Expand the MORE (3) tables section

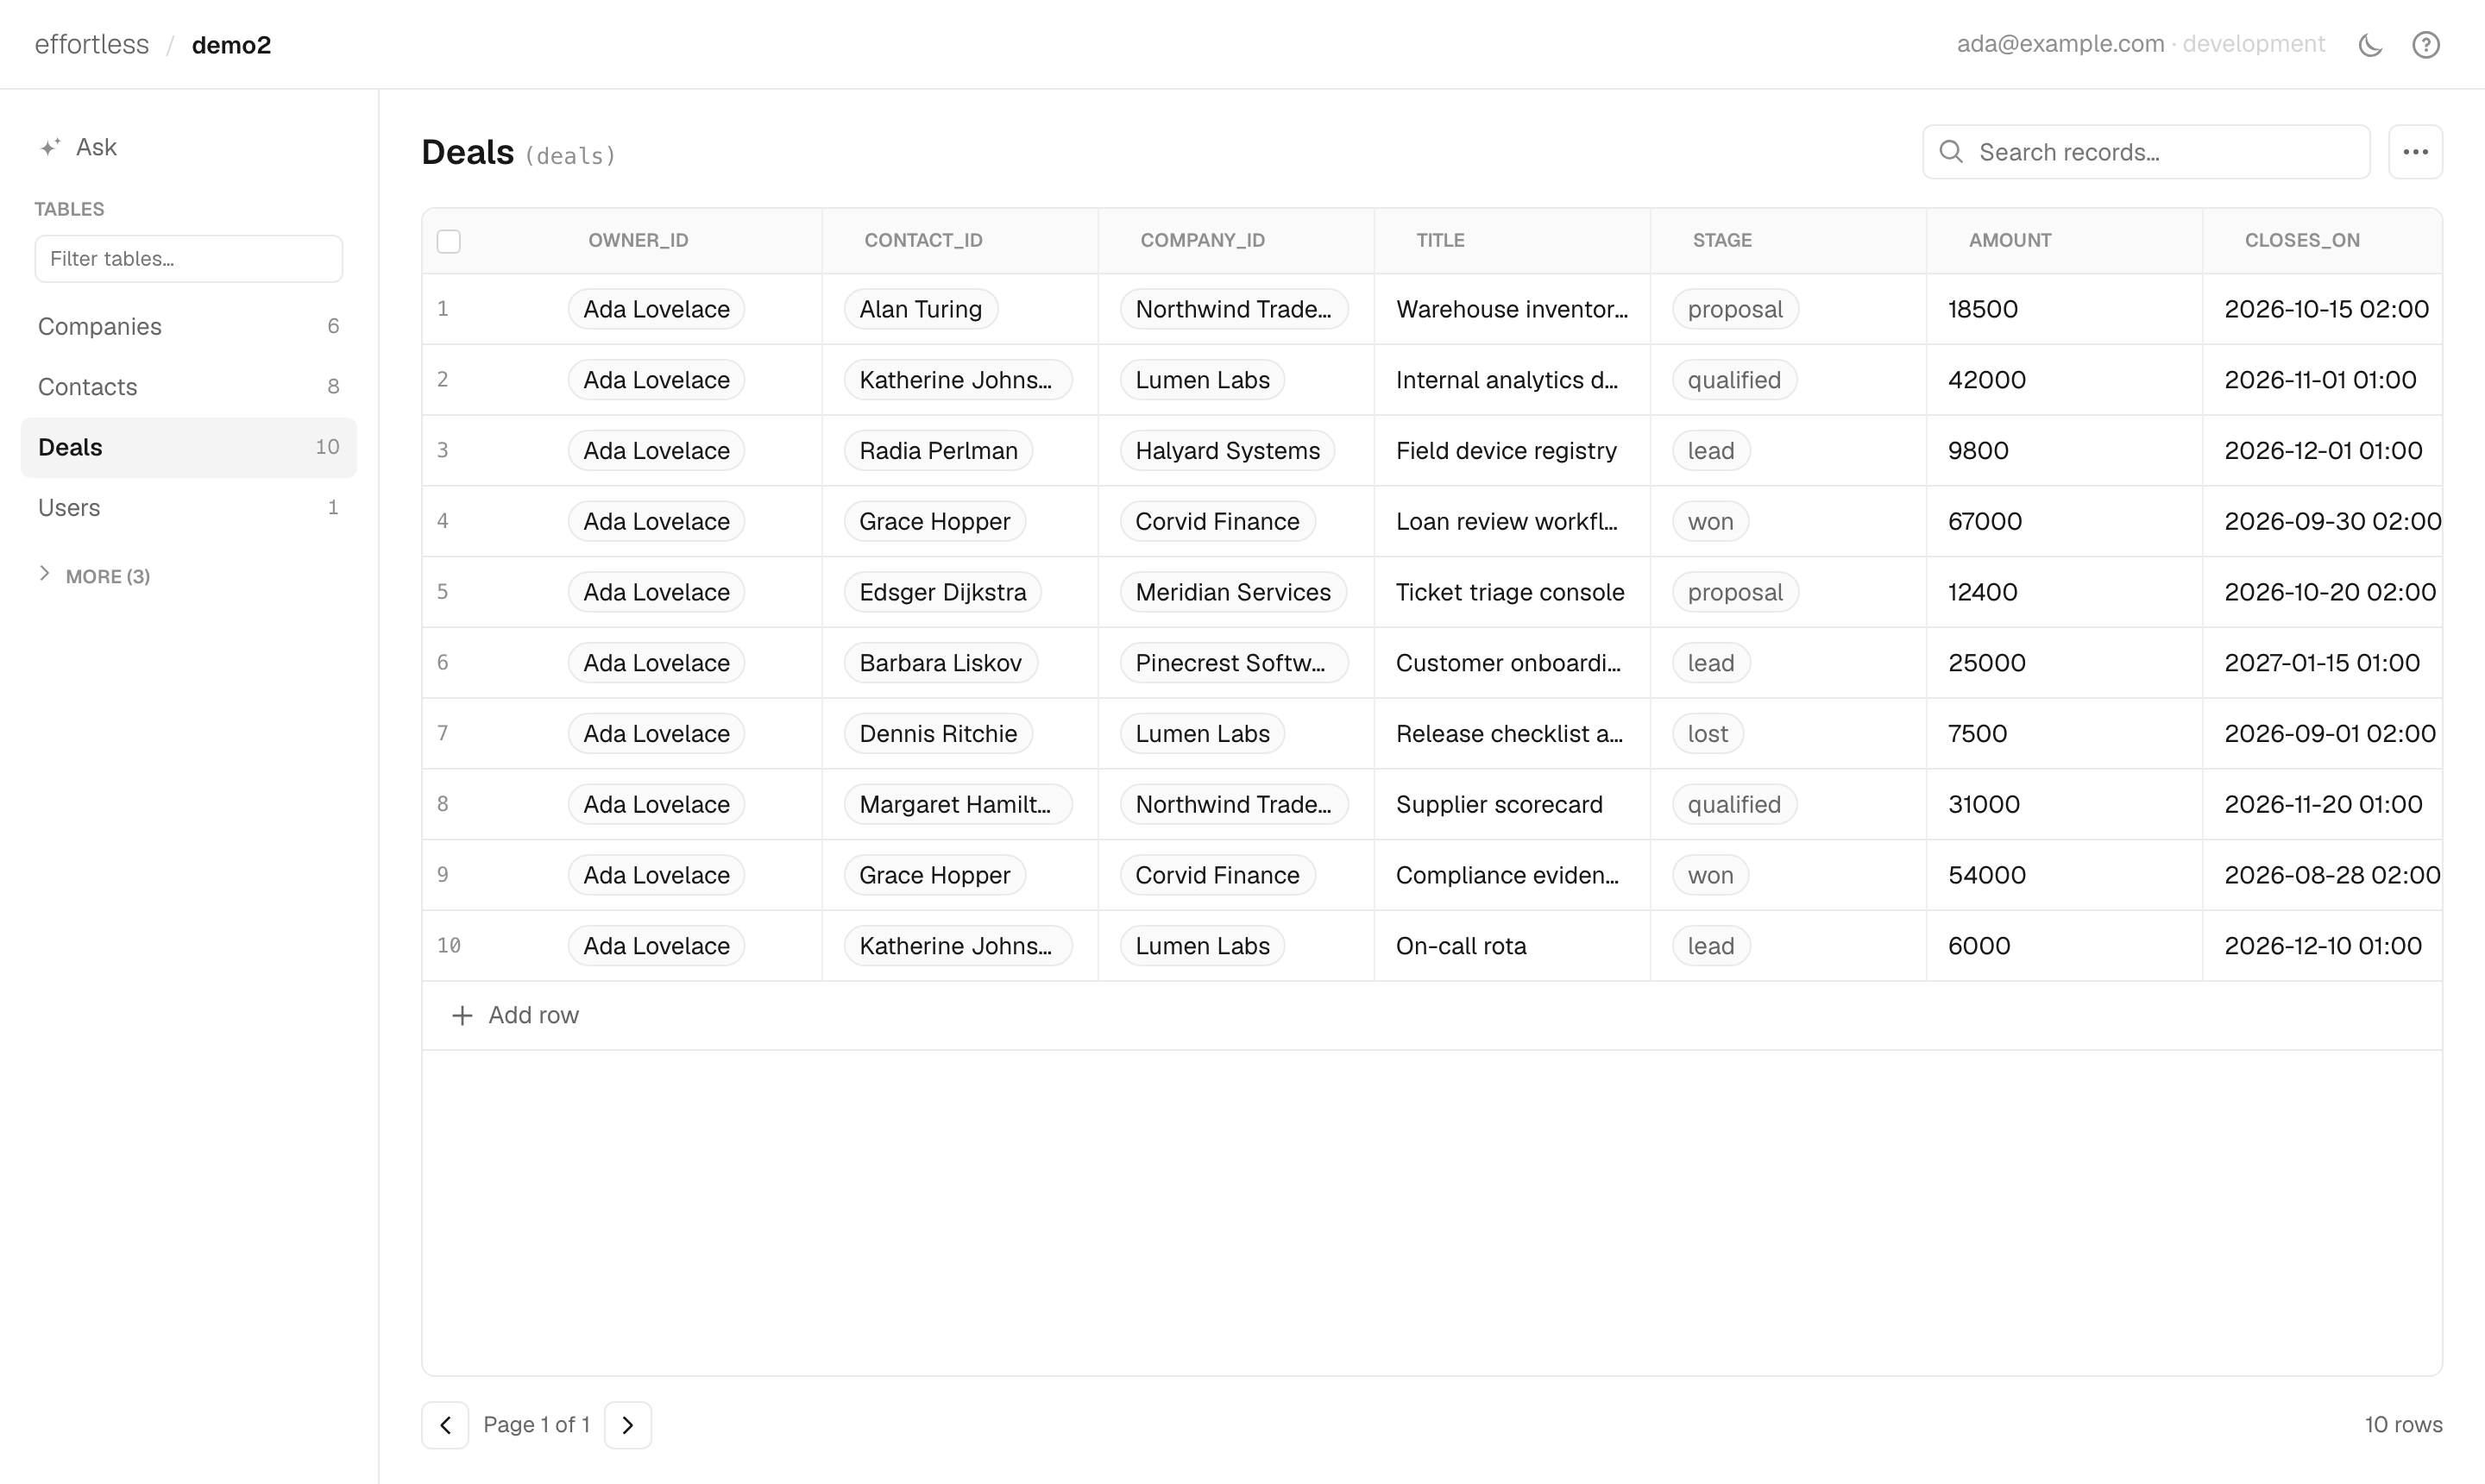pyautogui.click(x=95, y=576)
